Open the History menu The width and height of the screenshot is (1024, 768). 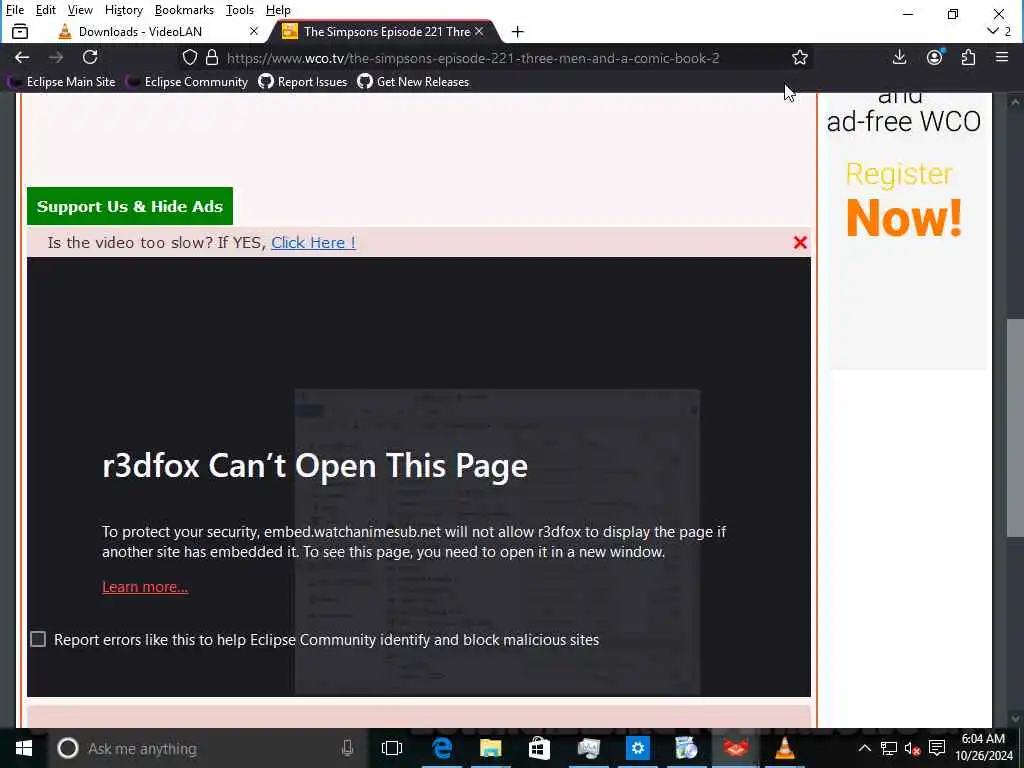(x=123, y=10)
